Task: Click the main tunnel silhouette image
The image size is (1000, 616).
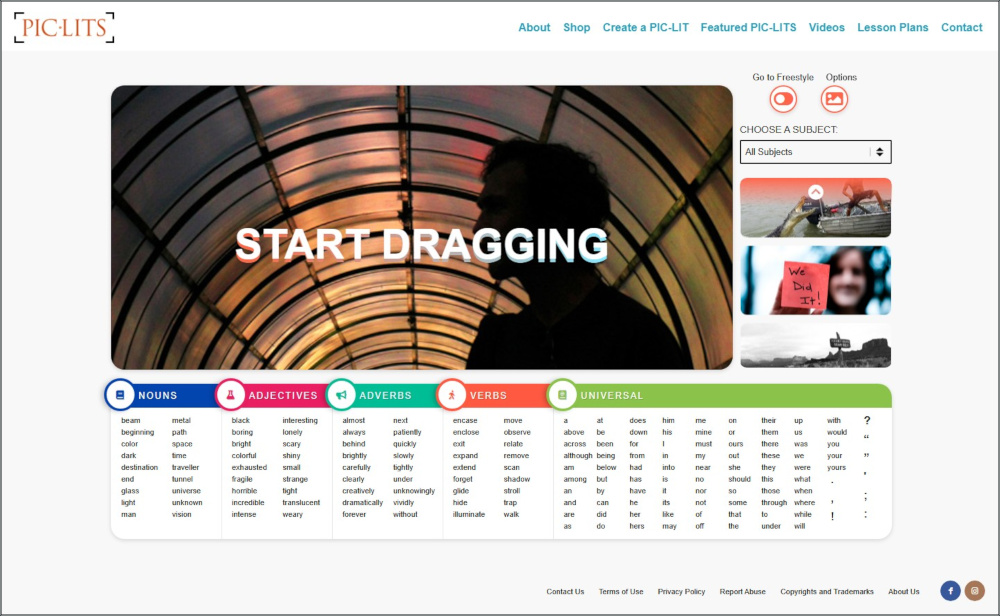Action: [x=422, y=228]
